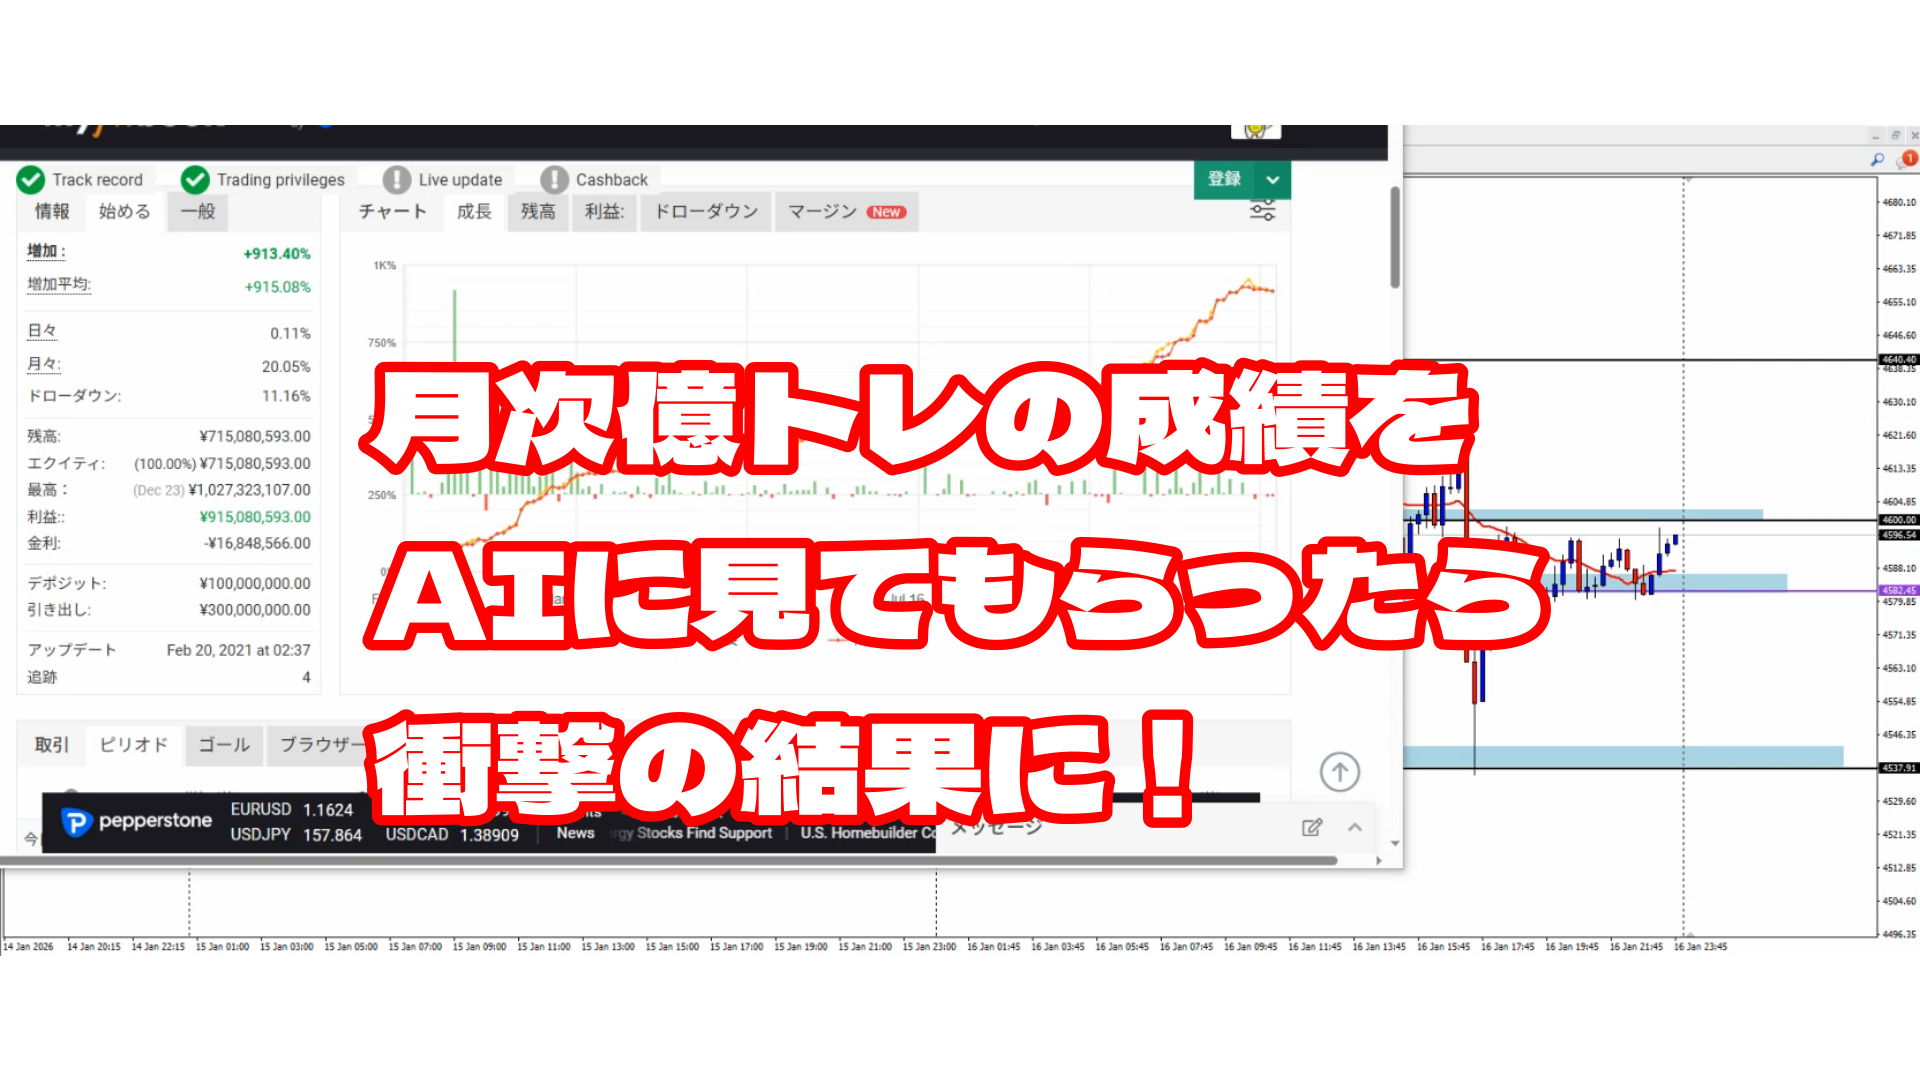Expand dropdown arrow next to 登録 button
Image resolution: width=1920 pixels, height=1080 pixels.
click(x=1272, y=180)
